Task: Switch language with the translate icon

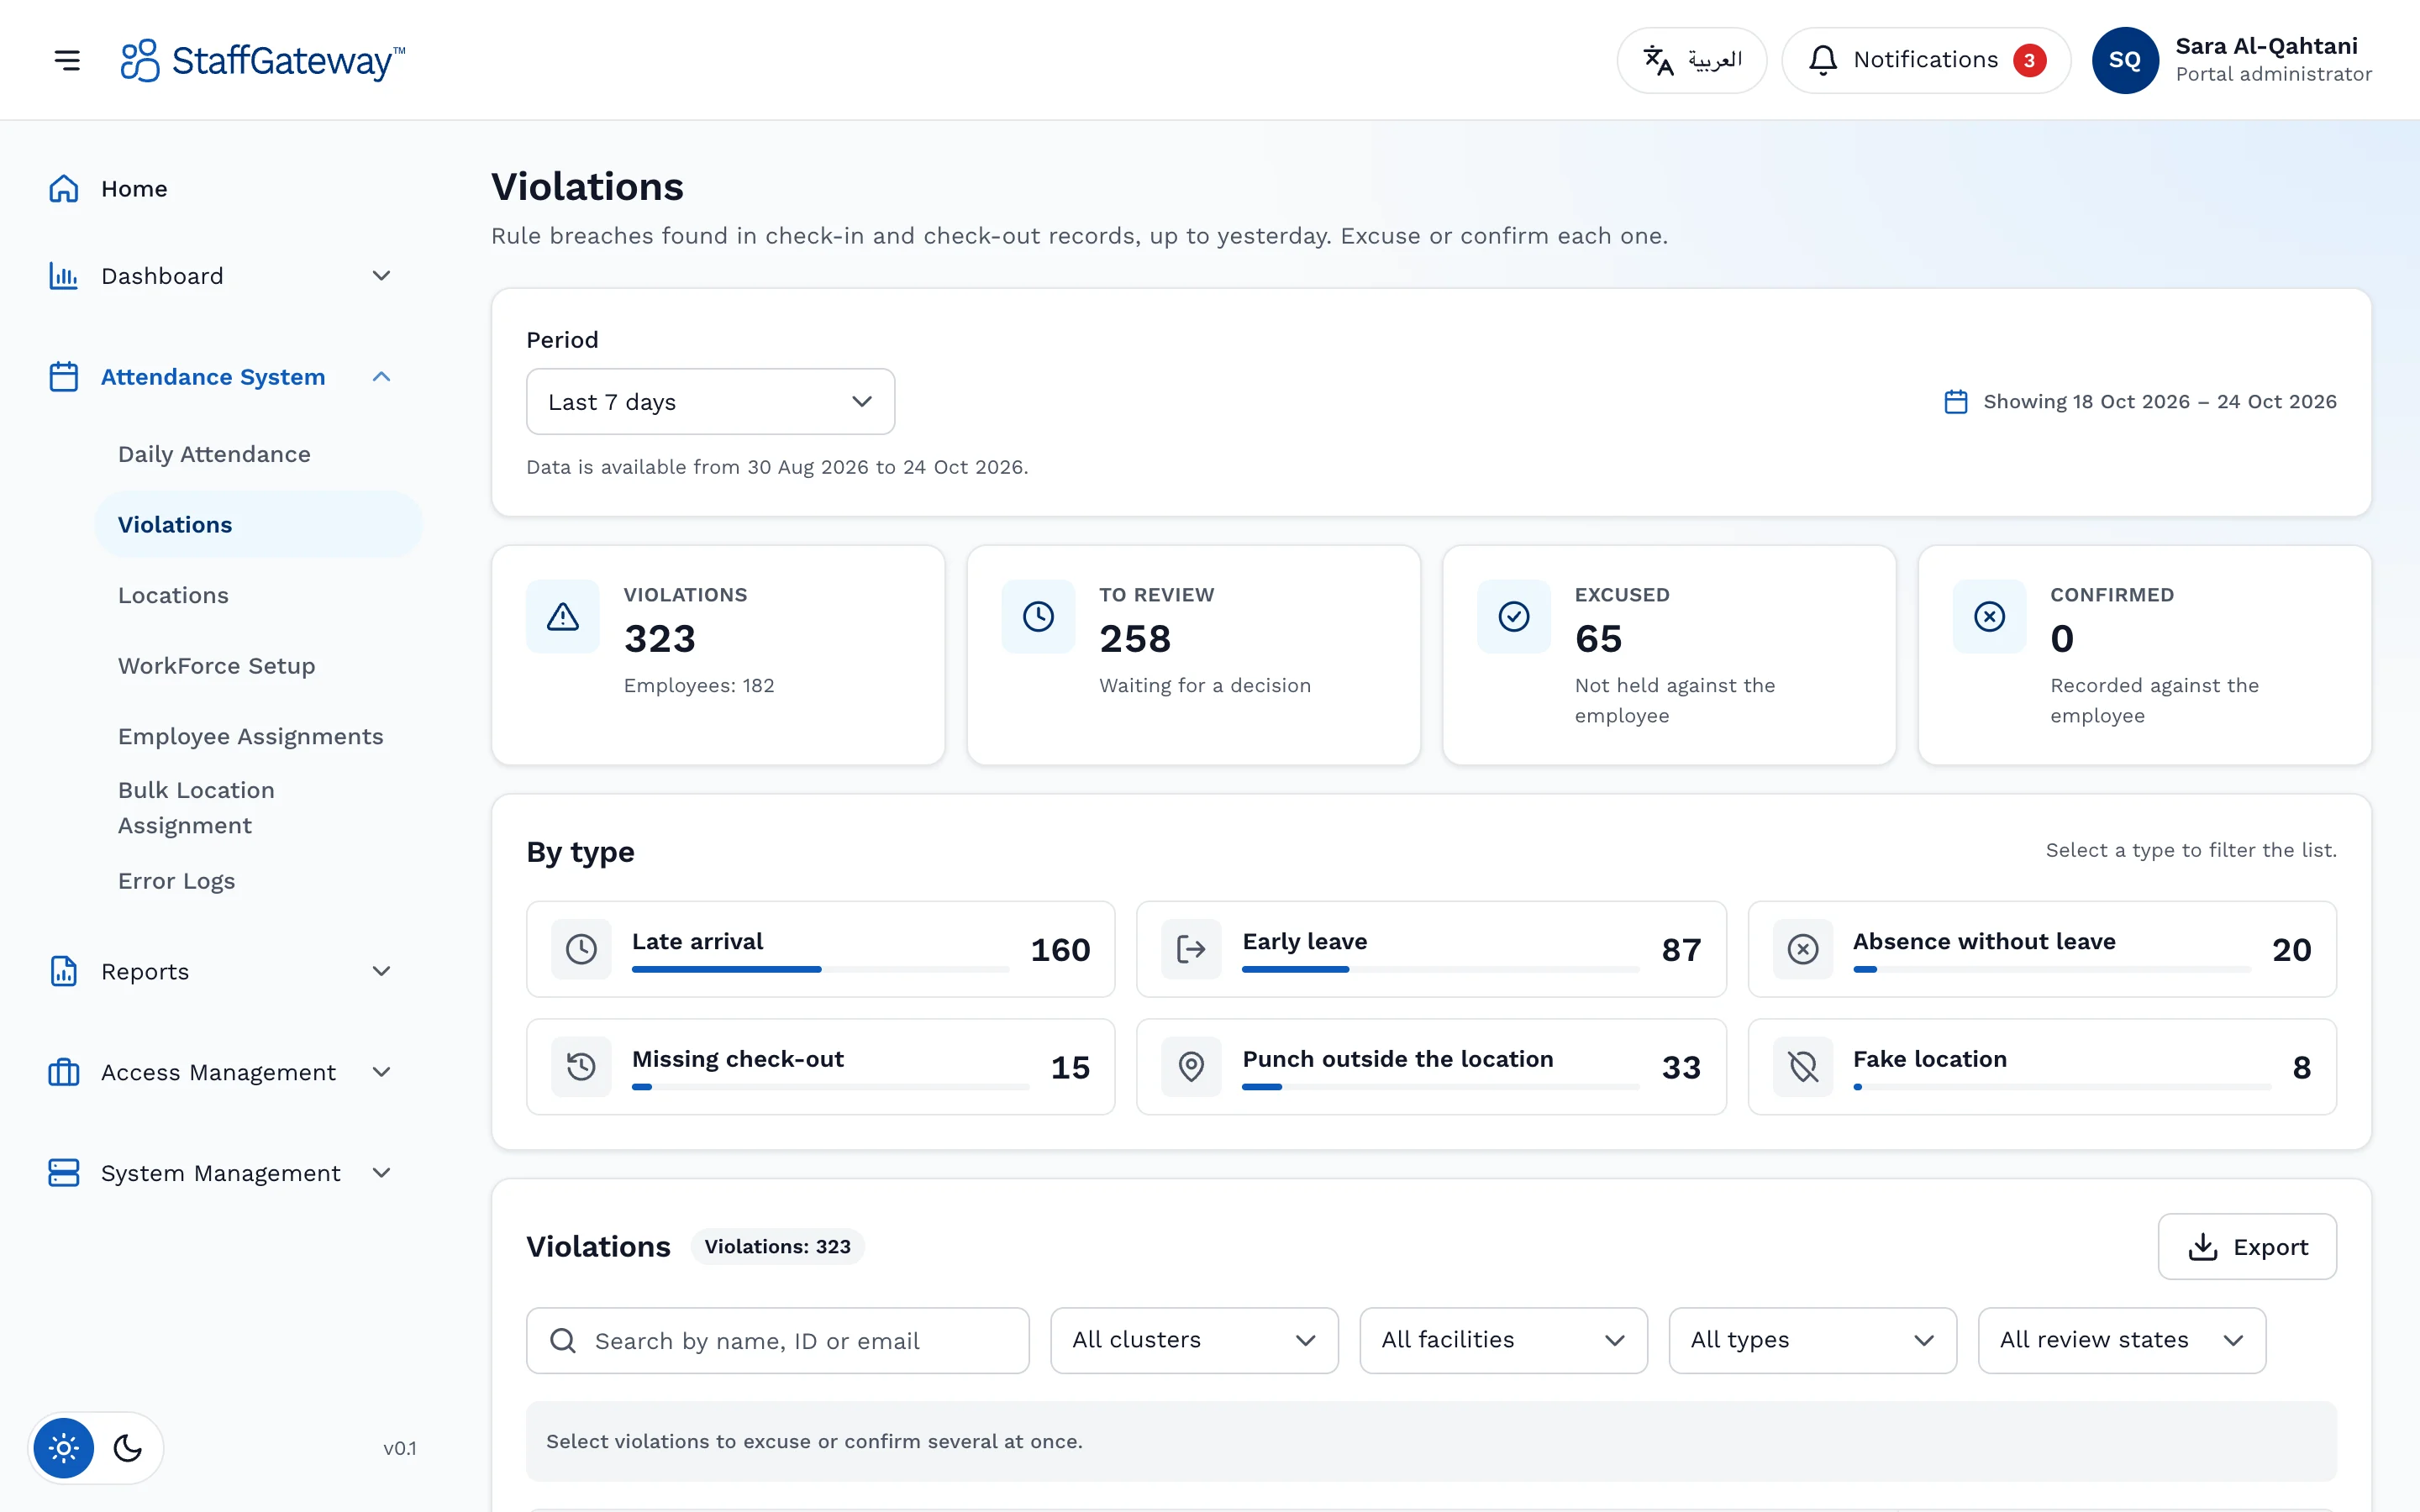Action: 1658,60
